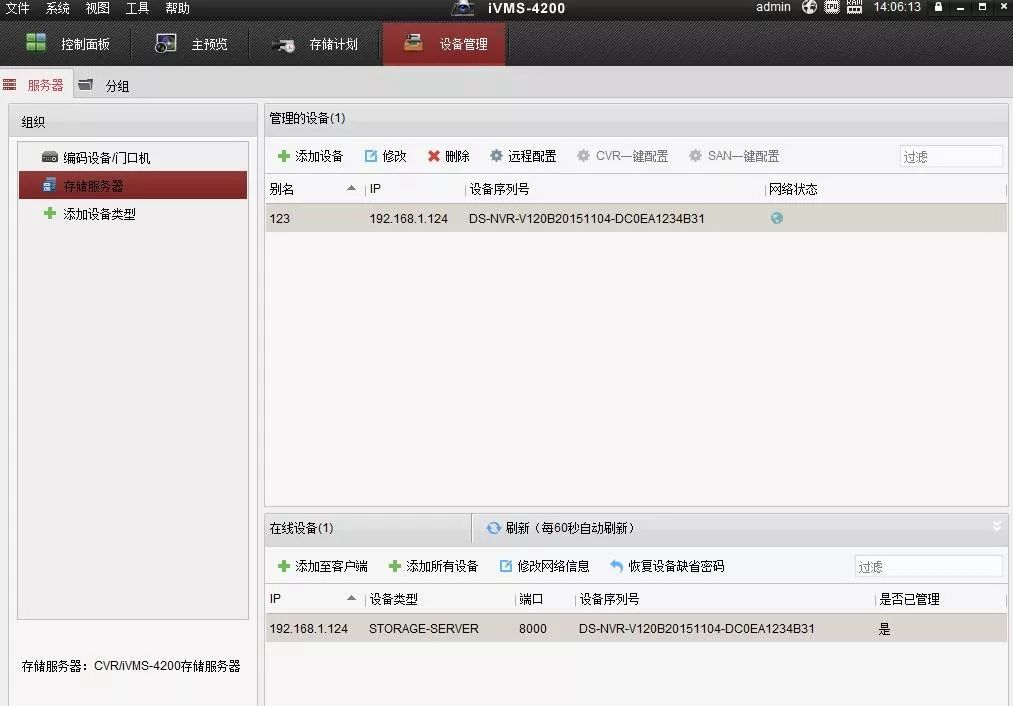Viewport: 1013px width, 706px height.
Task: Click the admin user label
Action: [773, 7]
